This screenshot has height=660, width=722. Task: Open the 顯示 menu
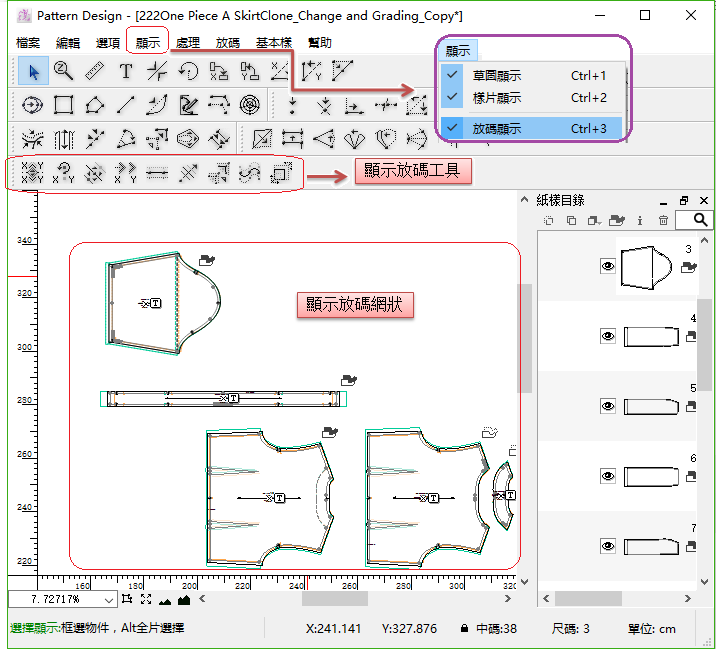tap(148, 43)
